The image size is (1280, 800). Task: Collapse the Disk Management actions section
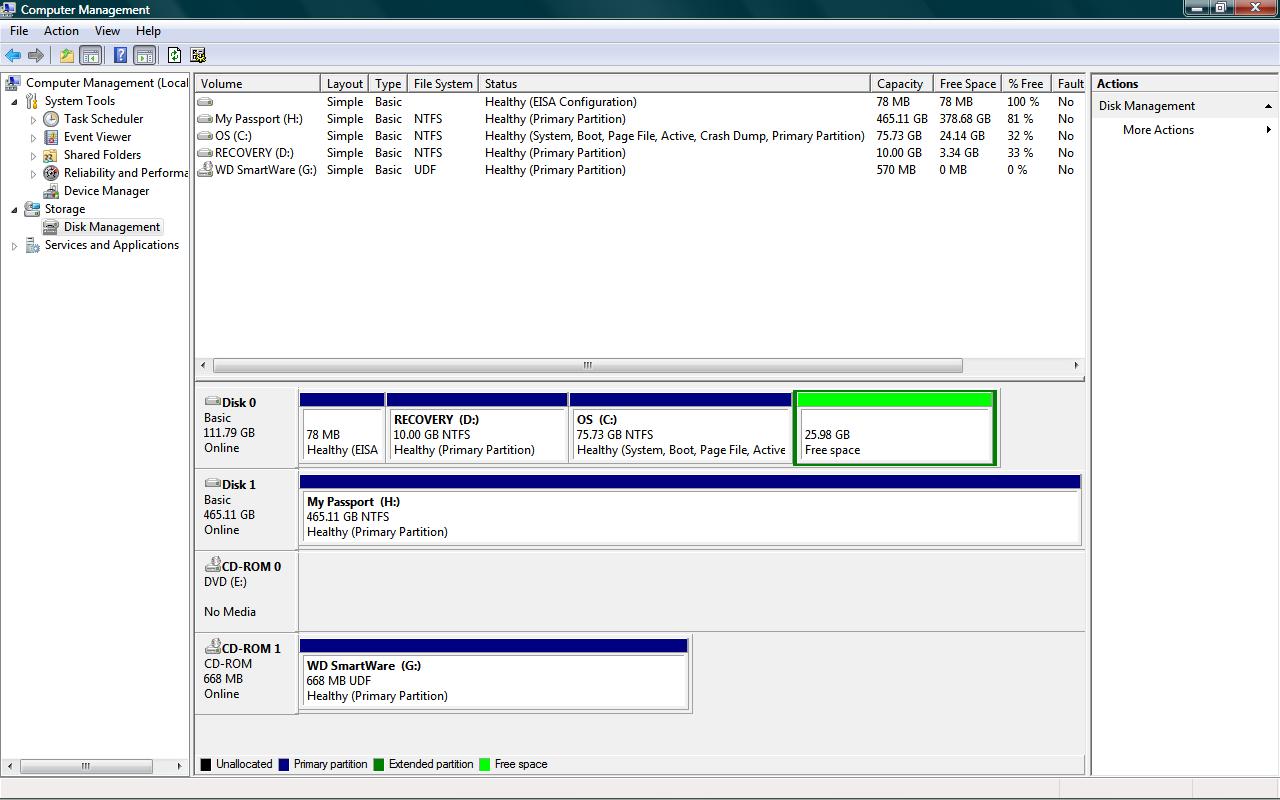(x=1268, y=106)
